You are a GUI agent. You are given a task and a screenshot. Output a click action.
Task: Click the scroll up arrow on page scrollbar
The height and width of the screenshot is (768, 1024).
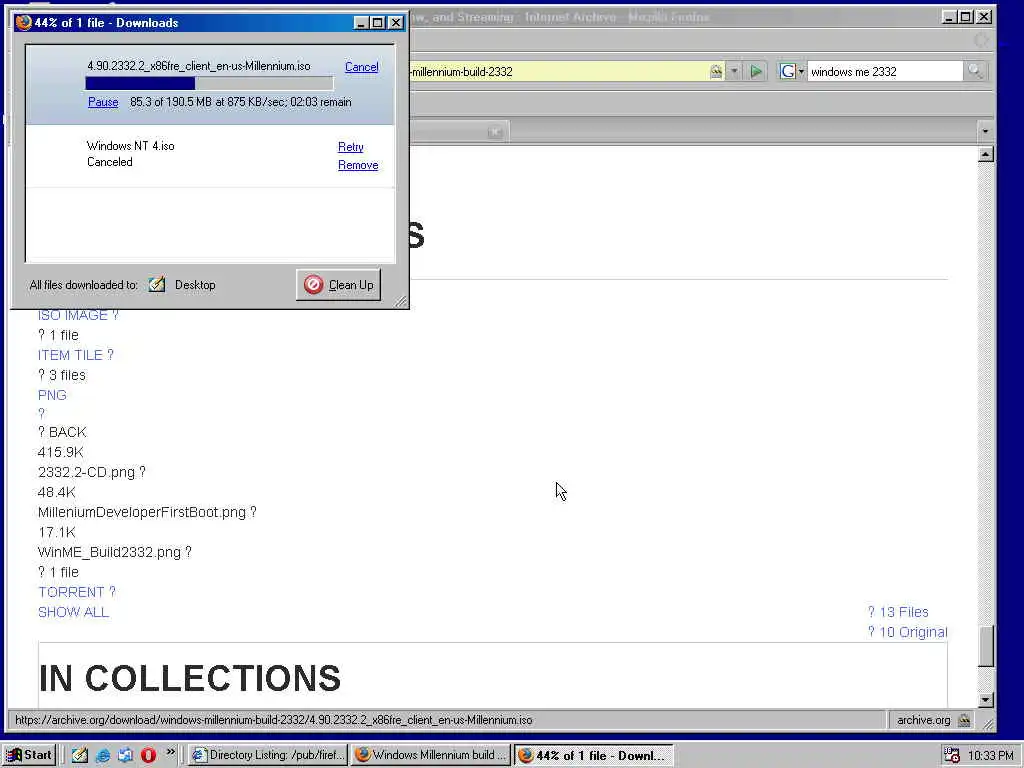click(986, 155)
